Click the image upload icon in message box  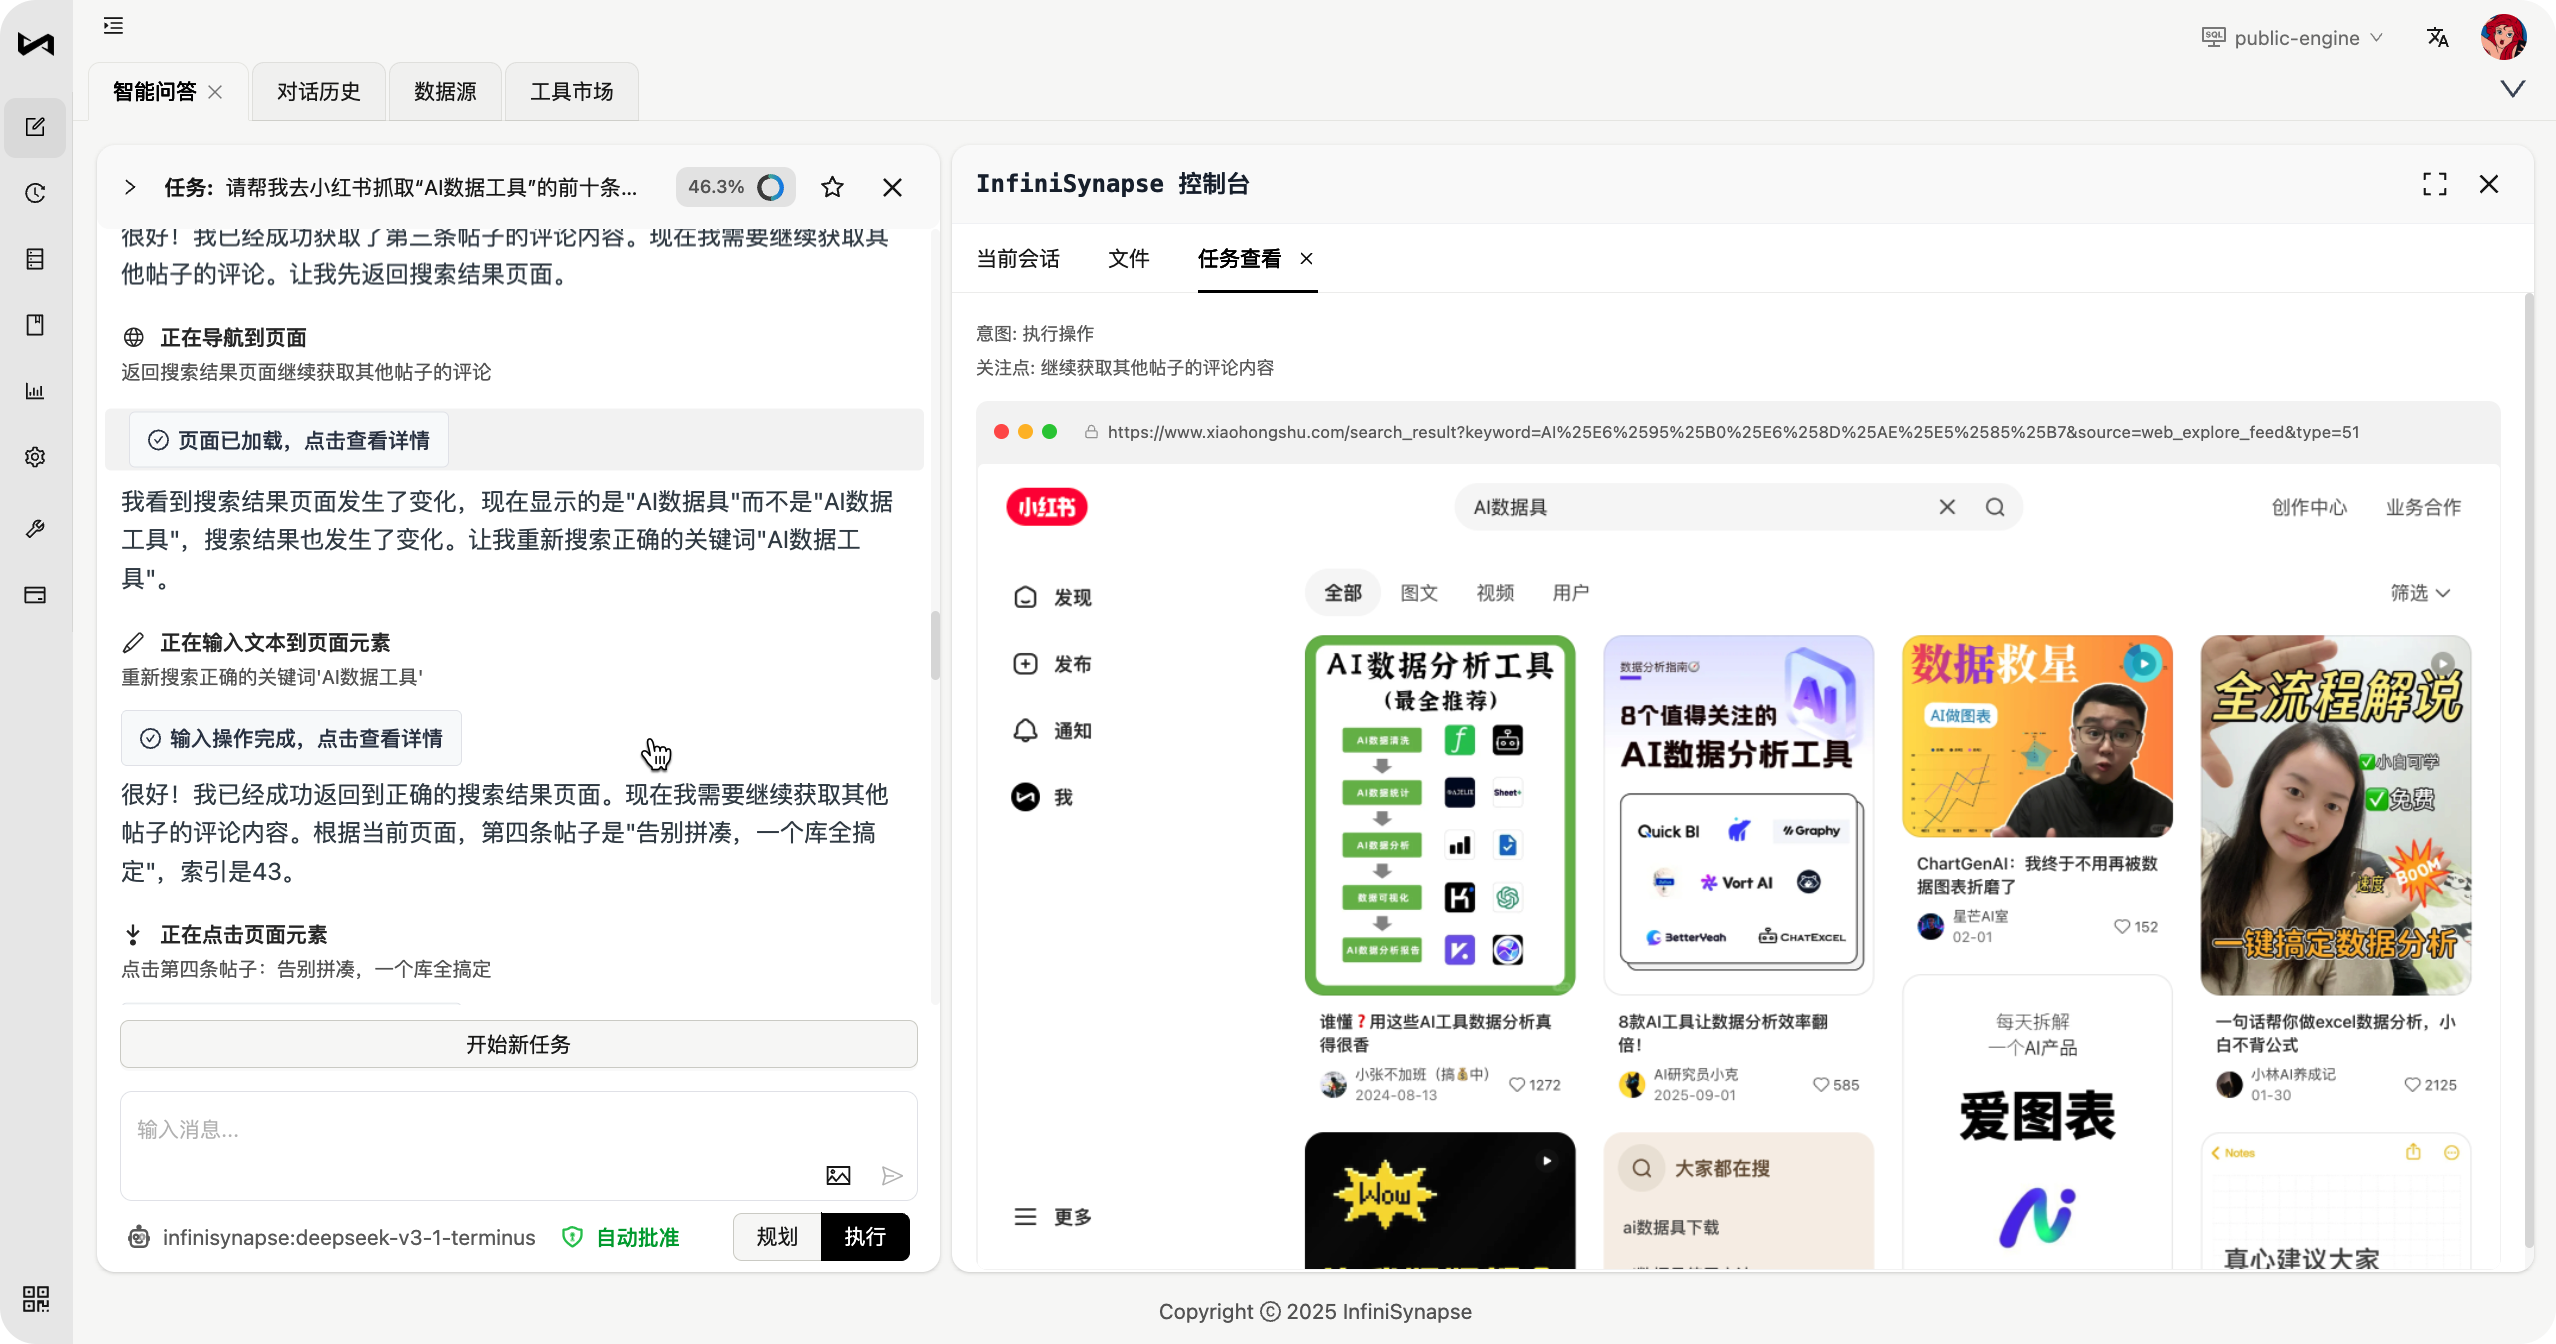click(x=838, y=1176)
